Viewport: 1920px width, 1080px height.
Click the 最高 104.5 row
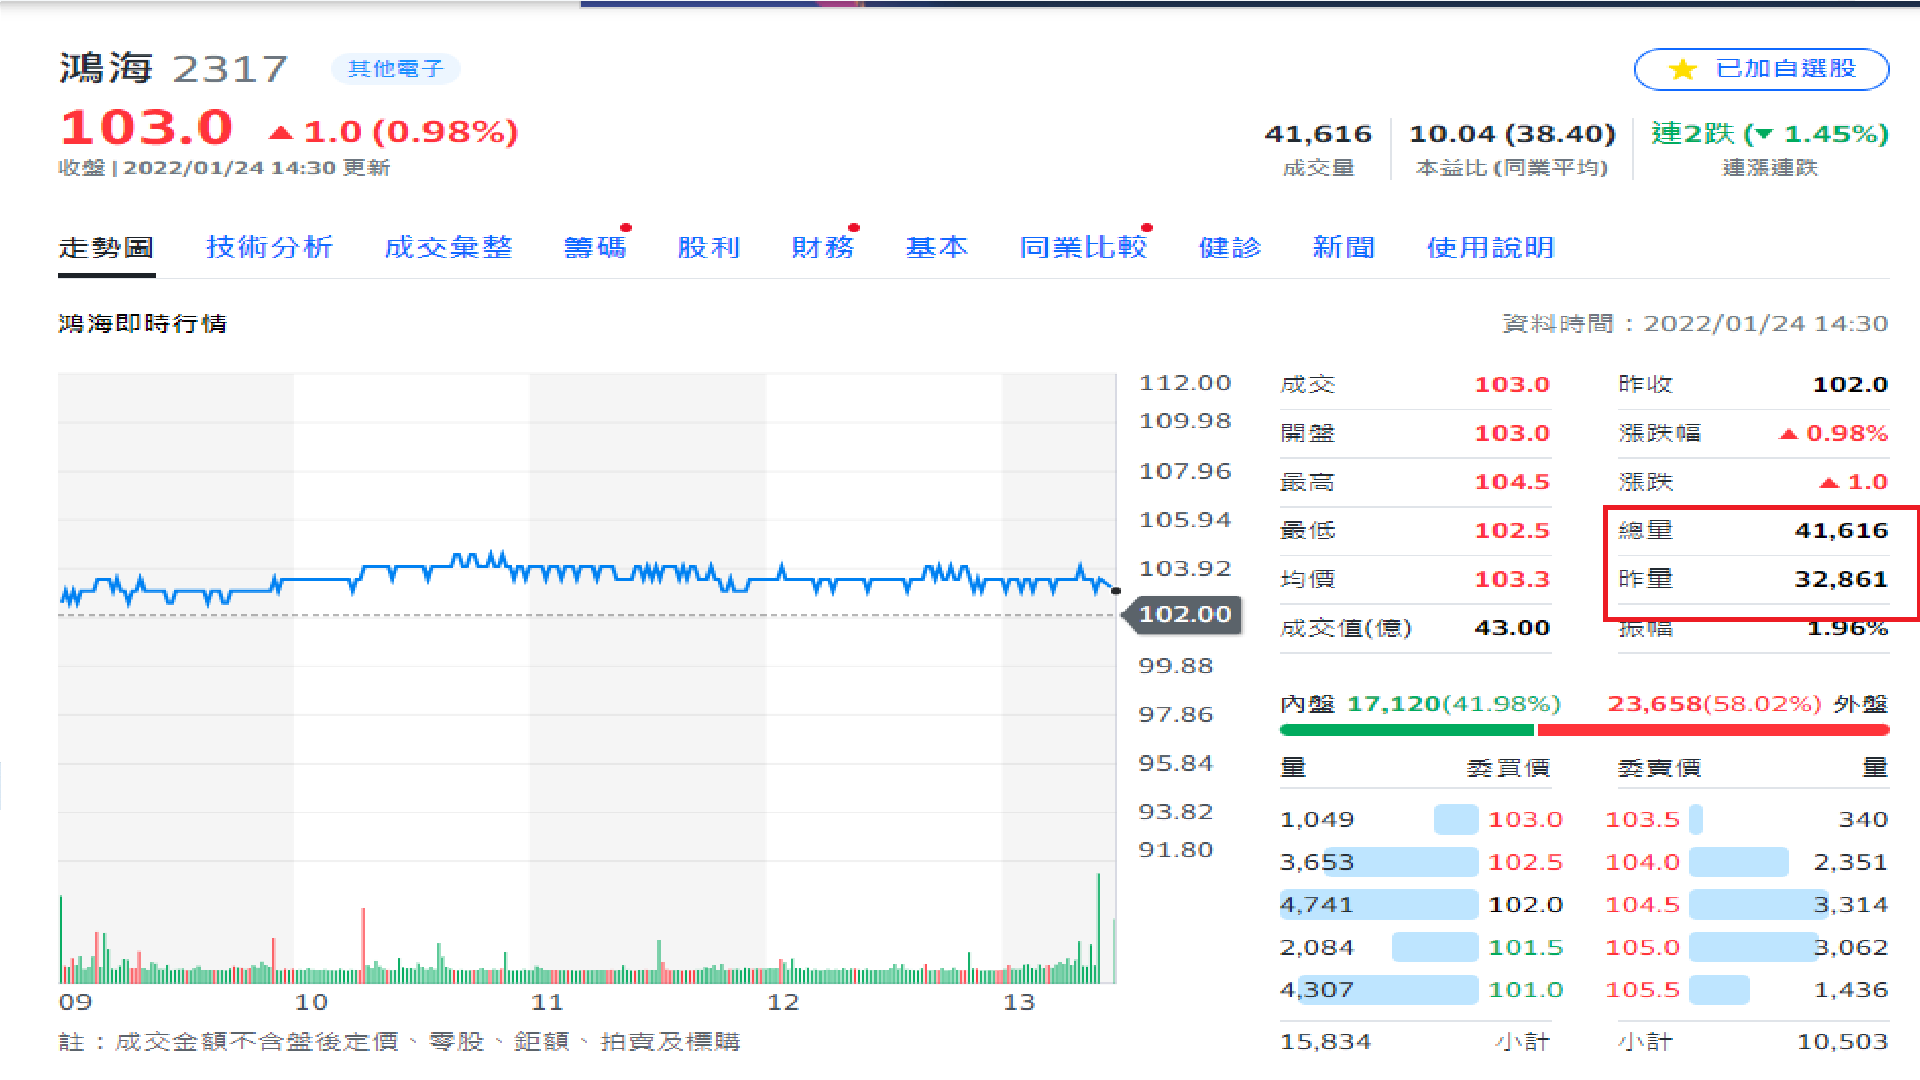[x=1415, y=482]
